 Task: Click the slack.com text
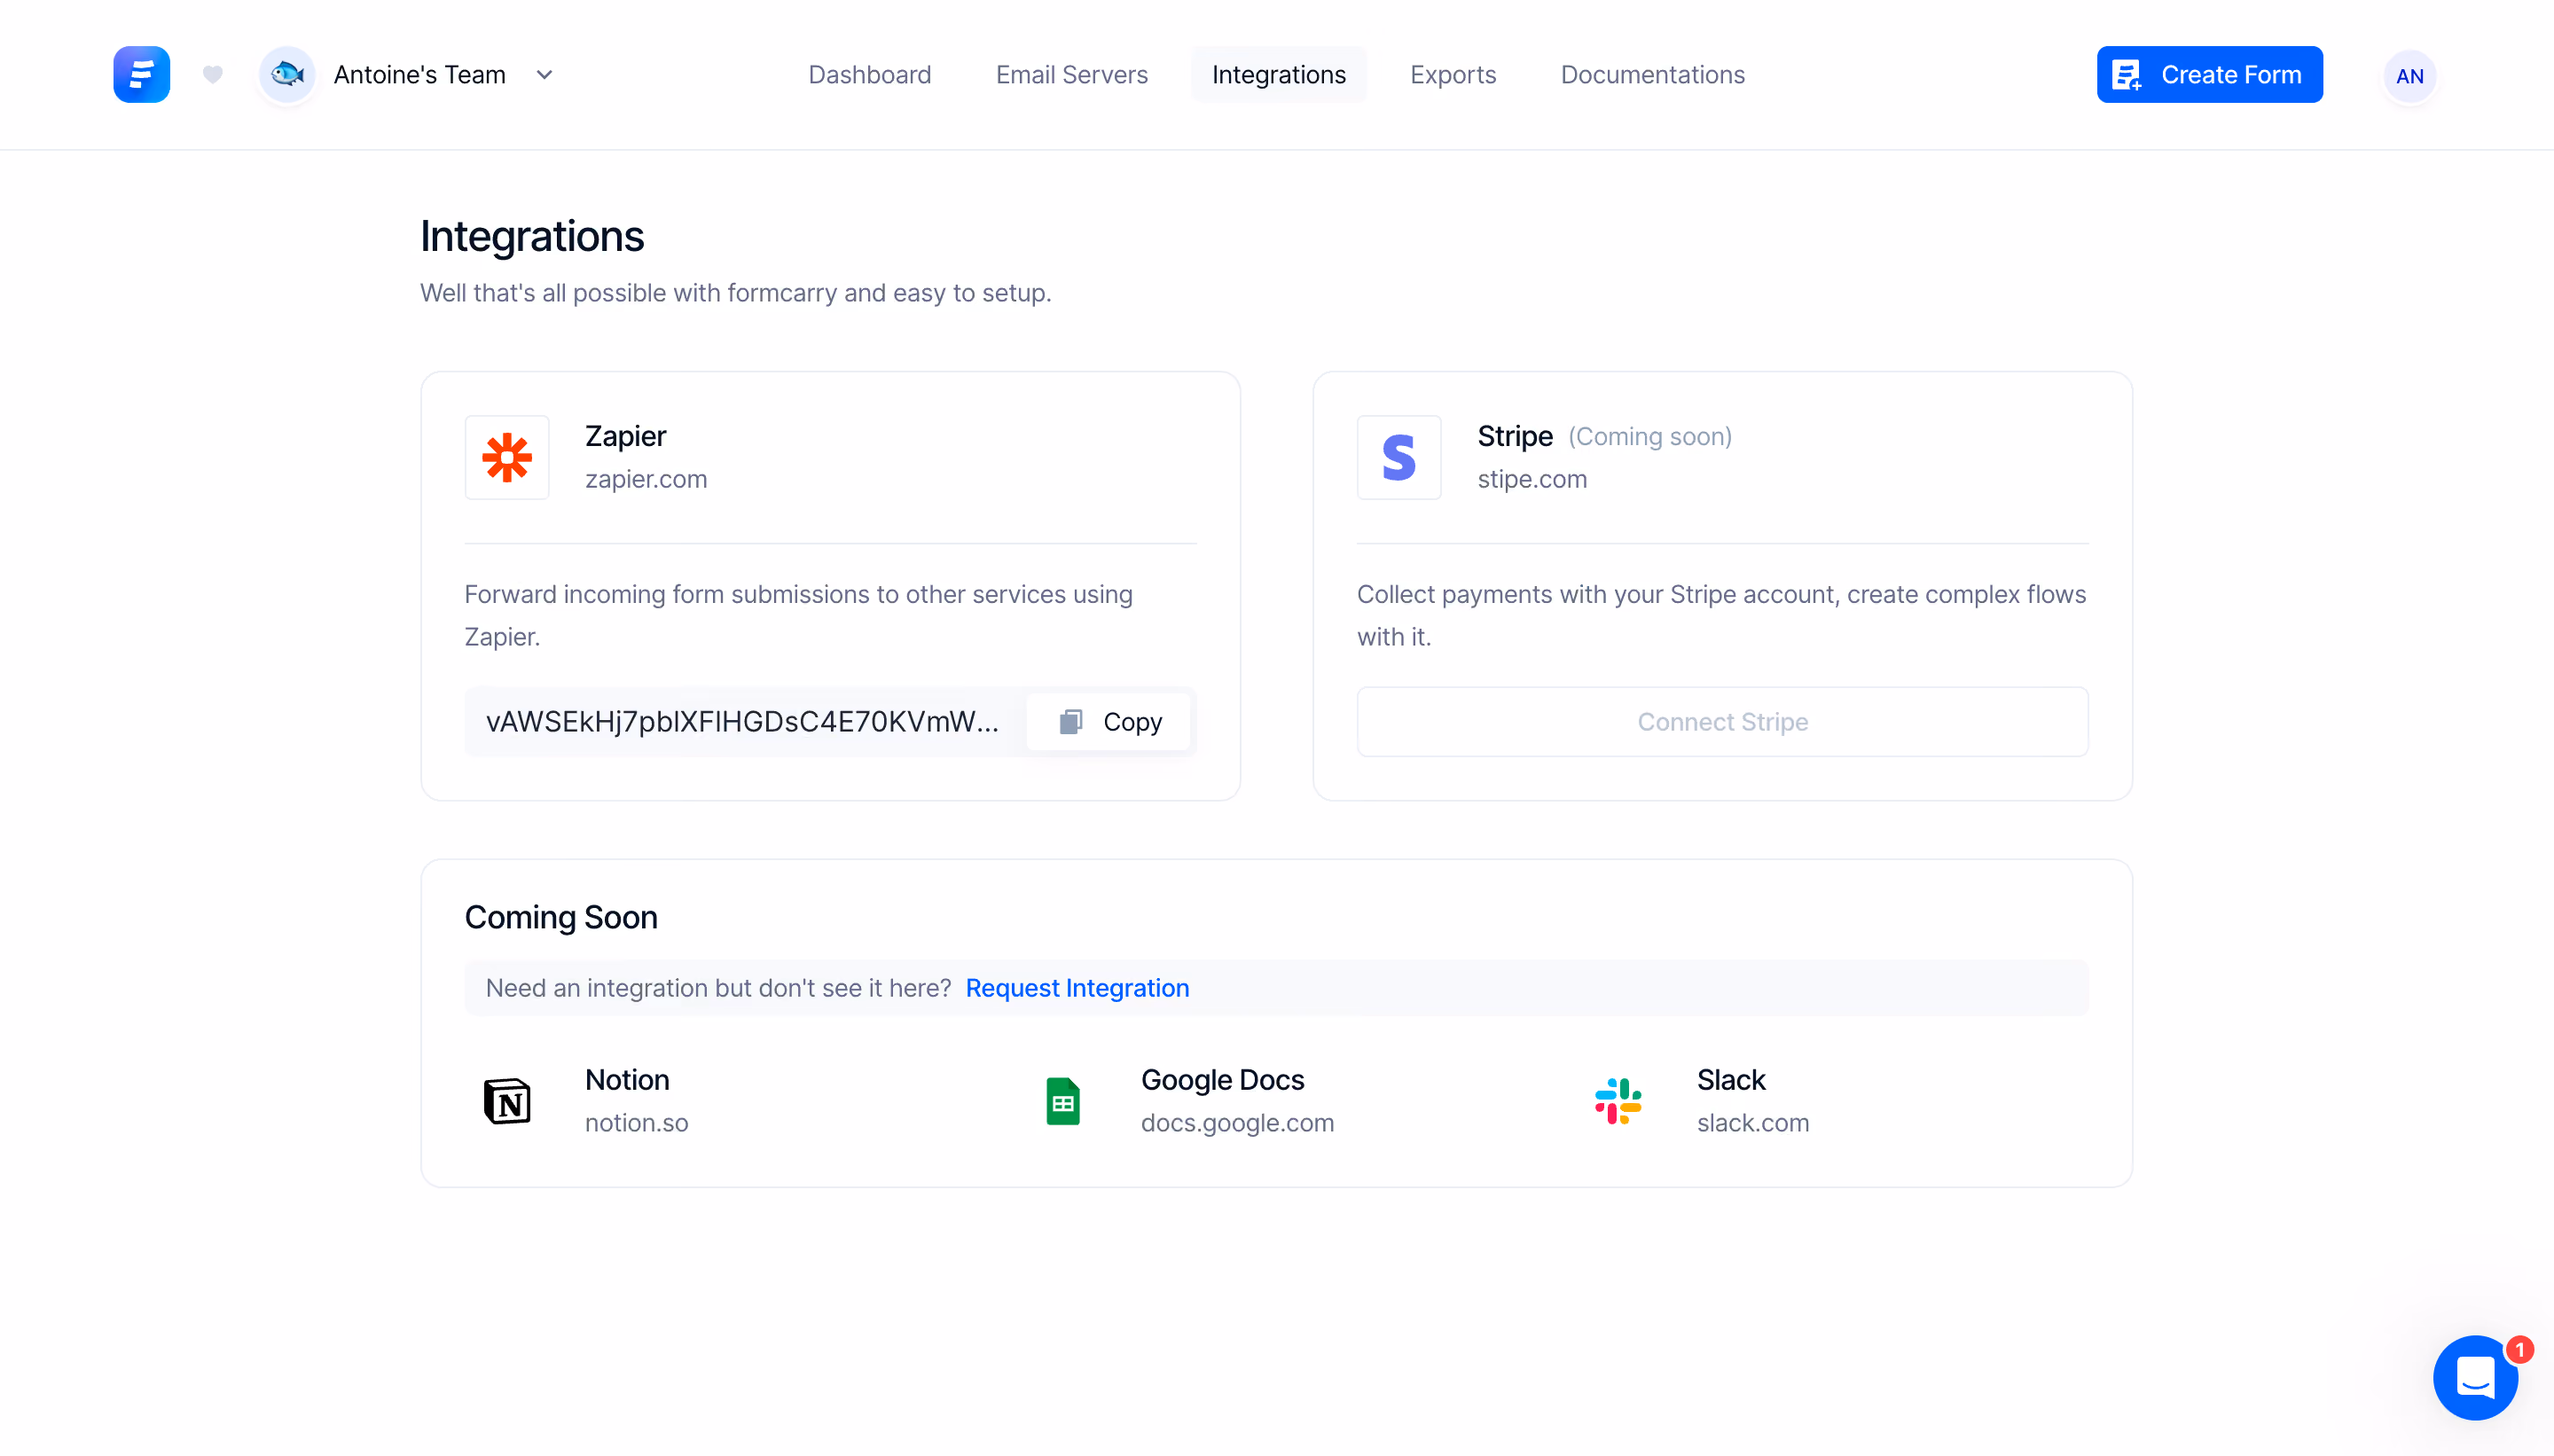[1752, 1123]
